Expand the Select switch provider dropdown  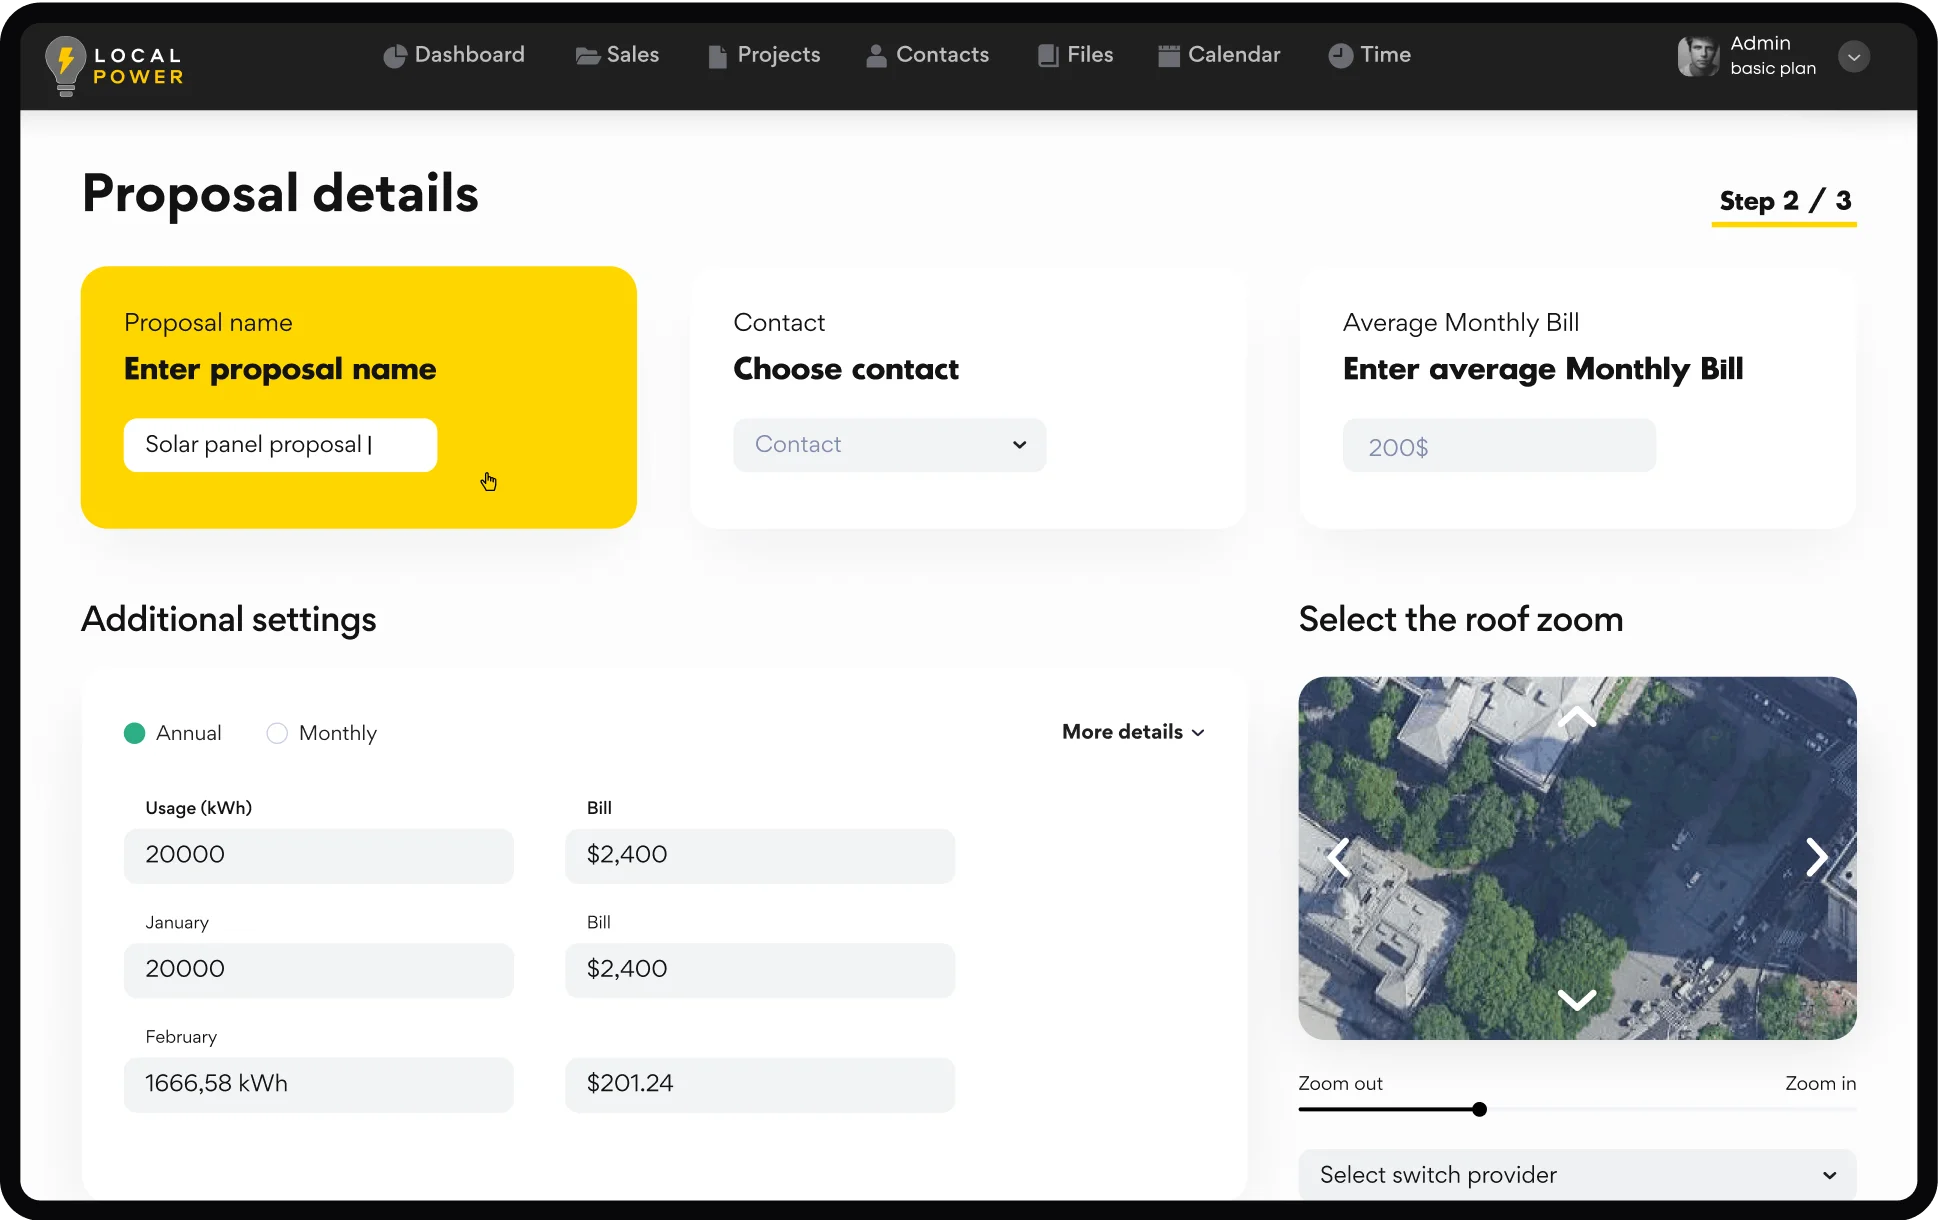(x=1577, y=1175)
